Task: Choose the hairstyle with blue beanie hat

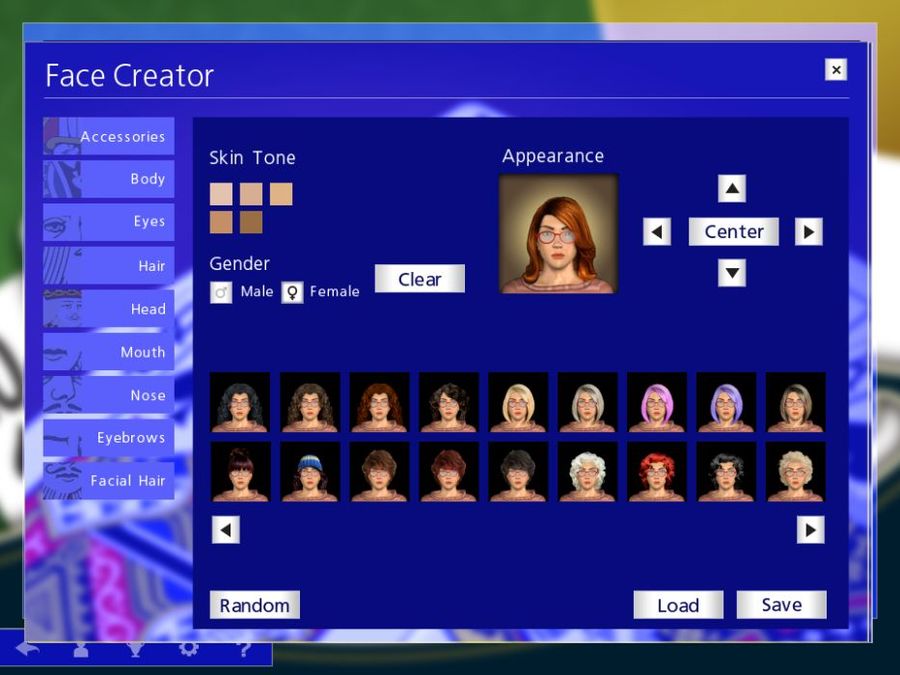Action: [x=310, y=472]
